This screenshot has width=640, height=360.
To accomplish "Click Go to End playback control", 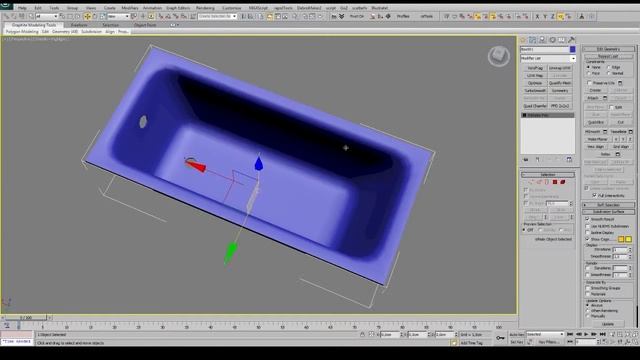I will click(x=603, y=334).
